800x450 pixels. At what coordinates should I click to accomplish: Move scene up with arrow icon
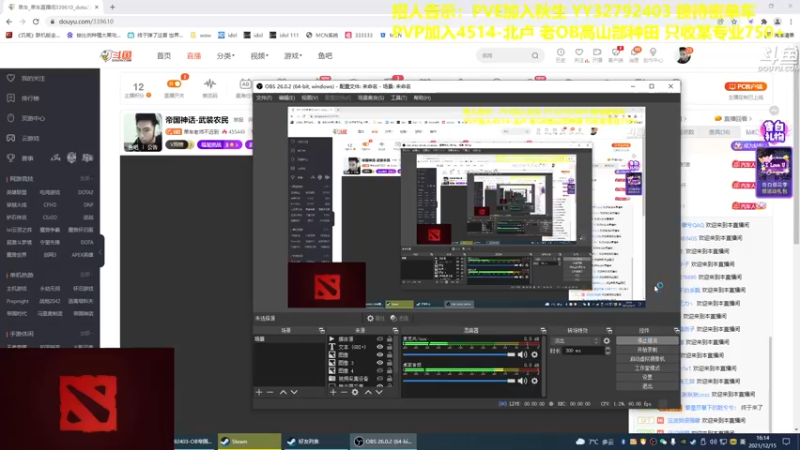[283, 392]
